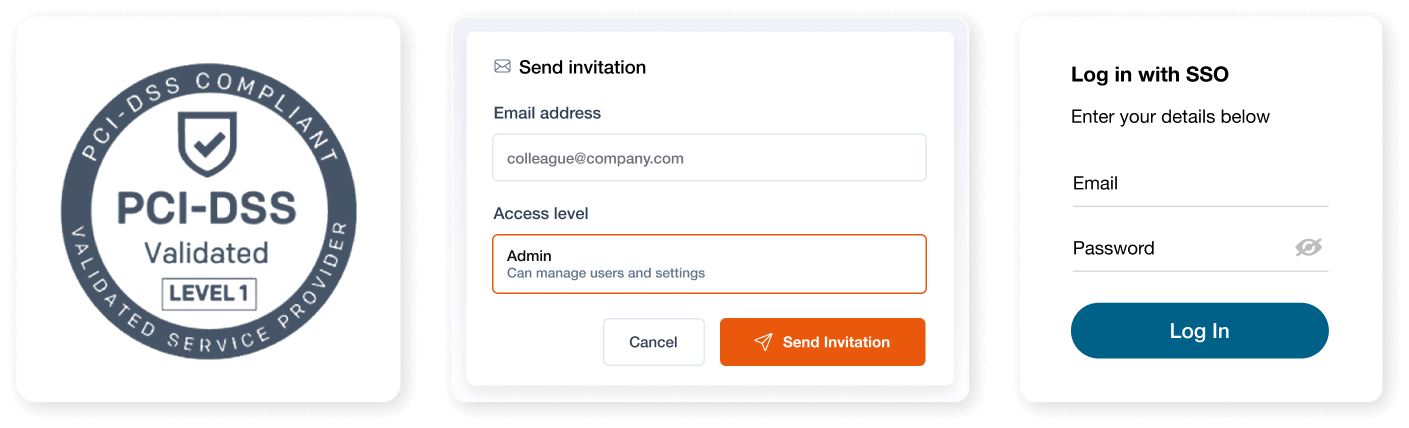Click the Cancel button
The width and height of the screenshot is (1409, 428).
point(653,342)
